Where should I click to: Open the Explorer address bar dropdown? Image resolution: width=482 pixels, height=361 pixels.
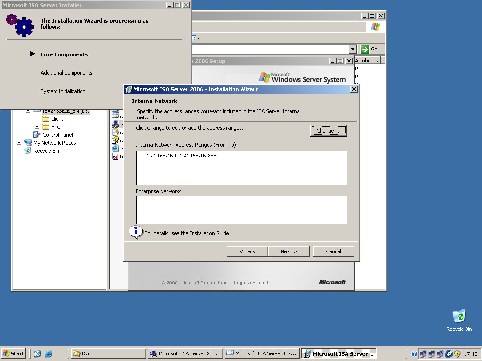pos(353,49)
